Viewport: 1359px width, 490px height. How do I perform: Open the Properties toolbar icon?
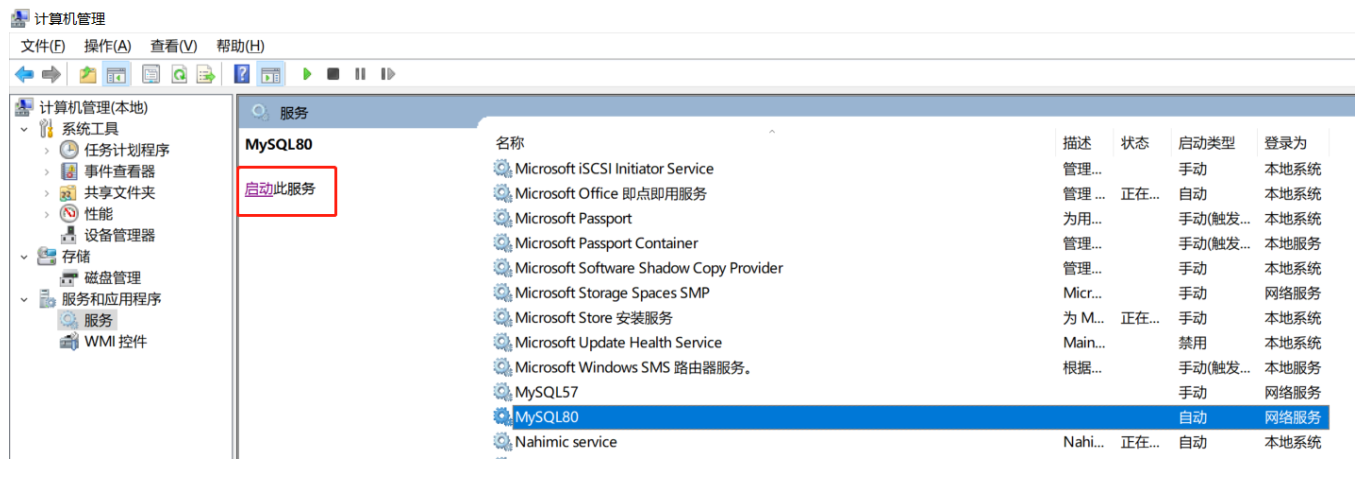(151, 74)
